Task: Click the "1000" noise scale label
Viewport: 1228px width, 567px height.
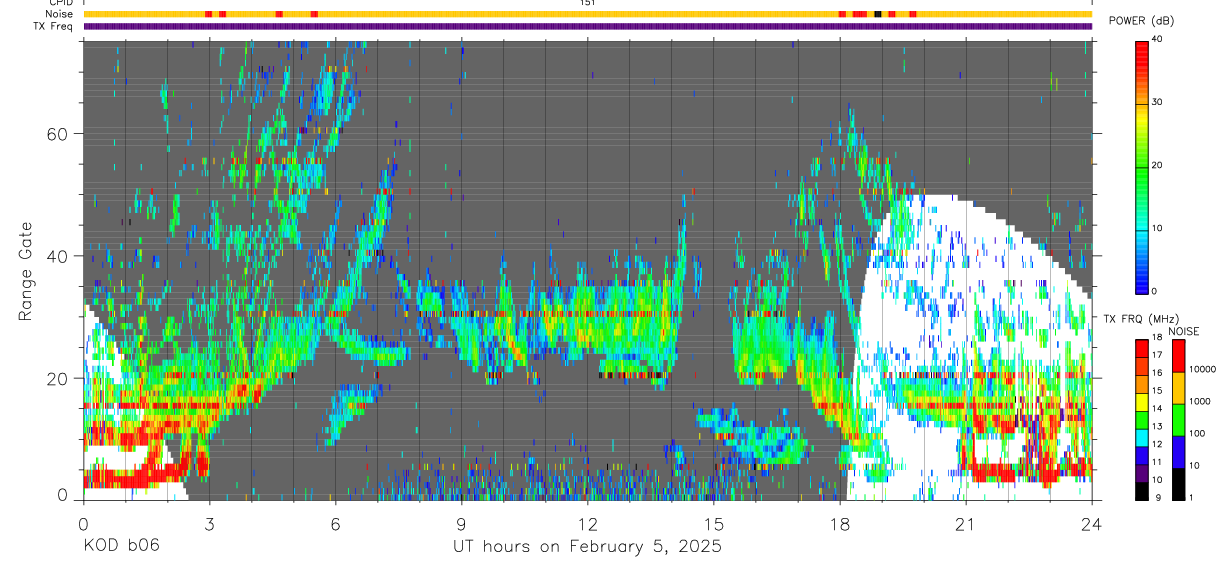Action: [1200, 403]
